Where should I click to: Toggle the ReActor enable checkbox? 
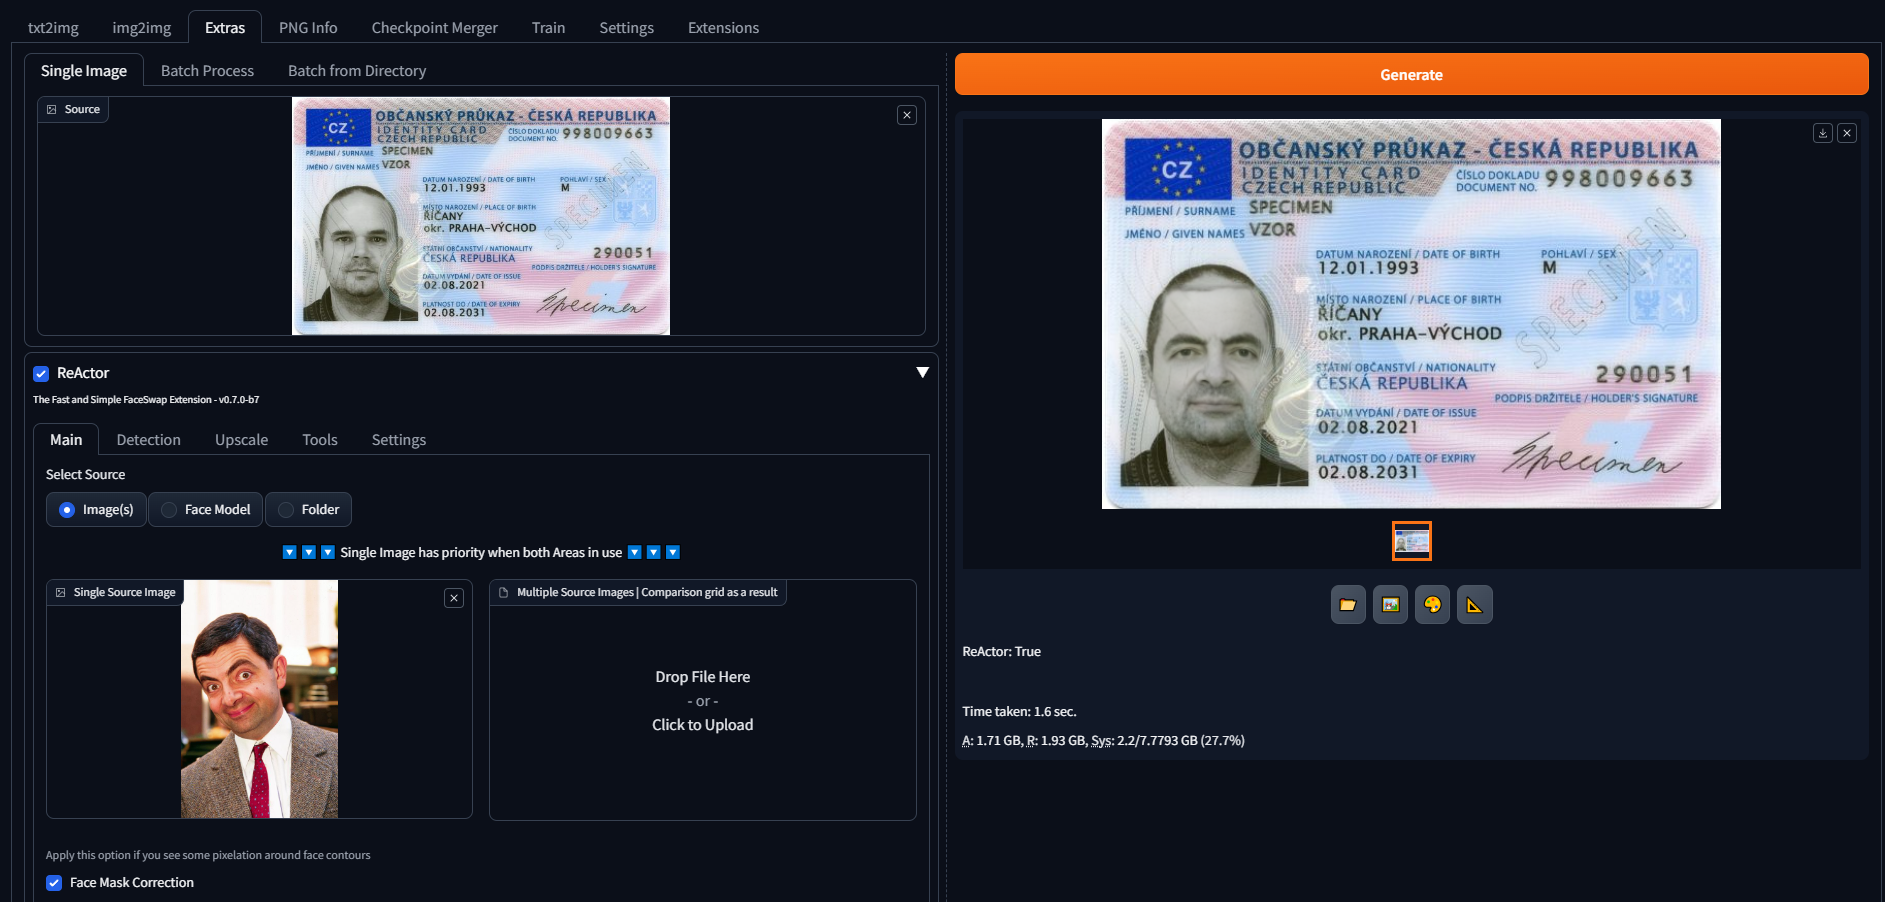click(x=41, y=374)
